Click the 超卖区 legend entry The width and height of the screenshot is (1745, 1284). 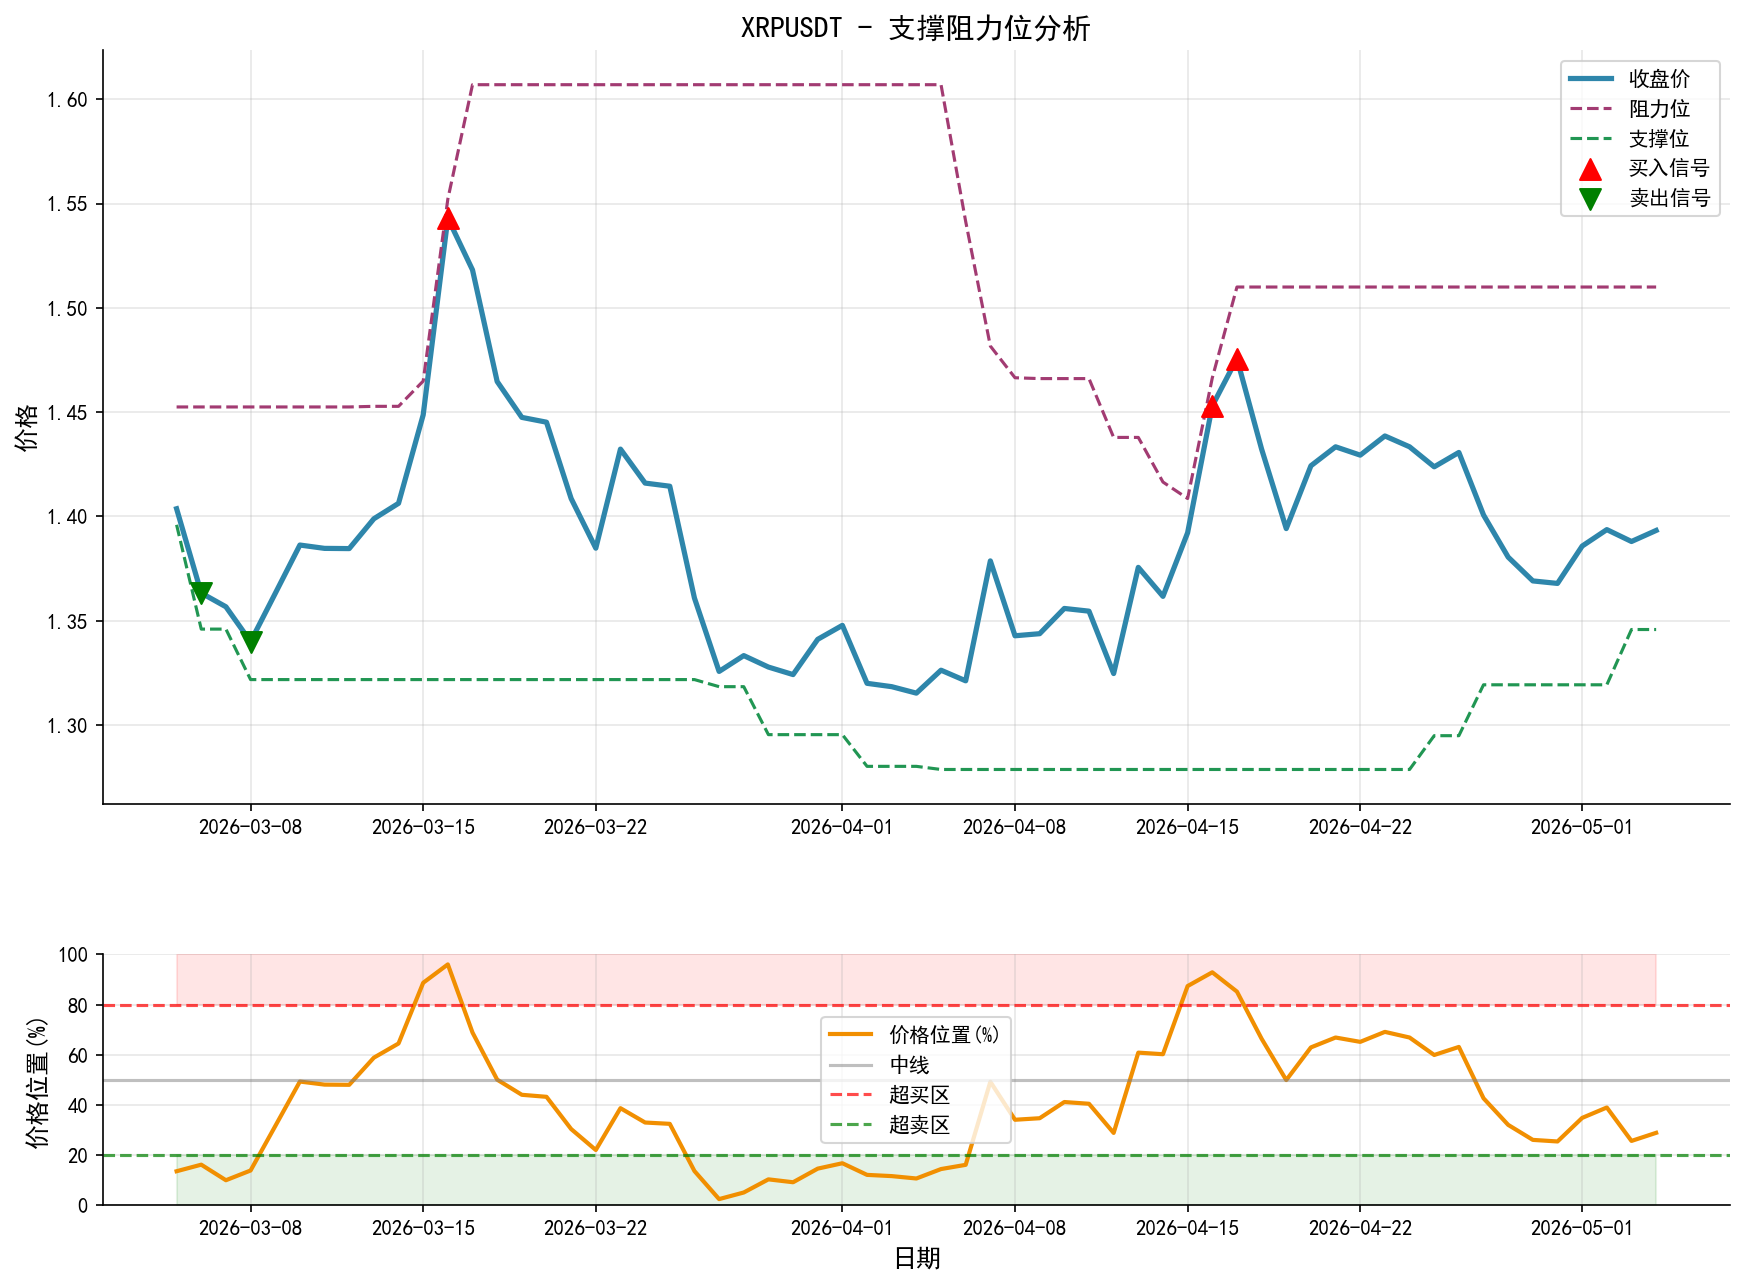click(890, 1125)
